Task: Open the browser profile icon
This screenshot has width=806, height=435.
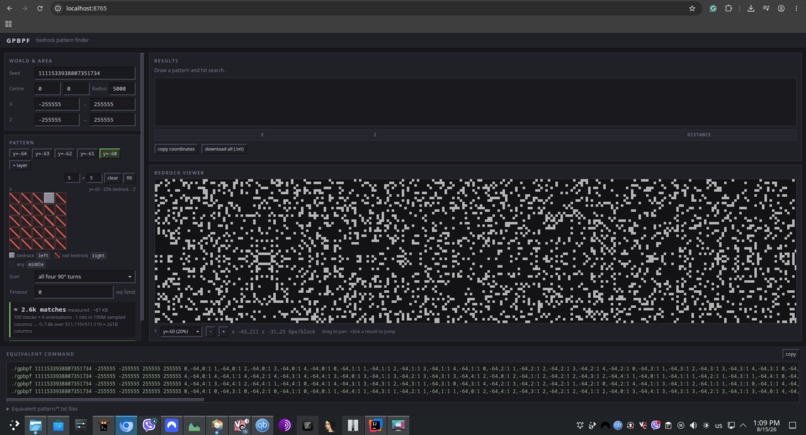Action: 781,8
